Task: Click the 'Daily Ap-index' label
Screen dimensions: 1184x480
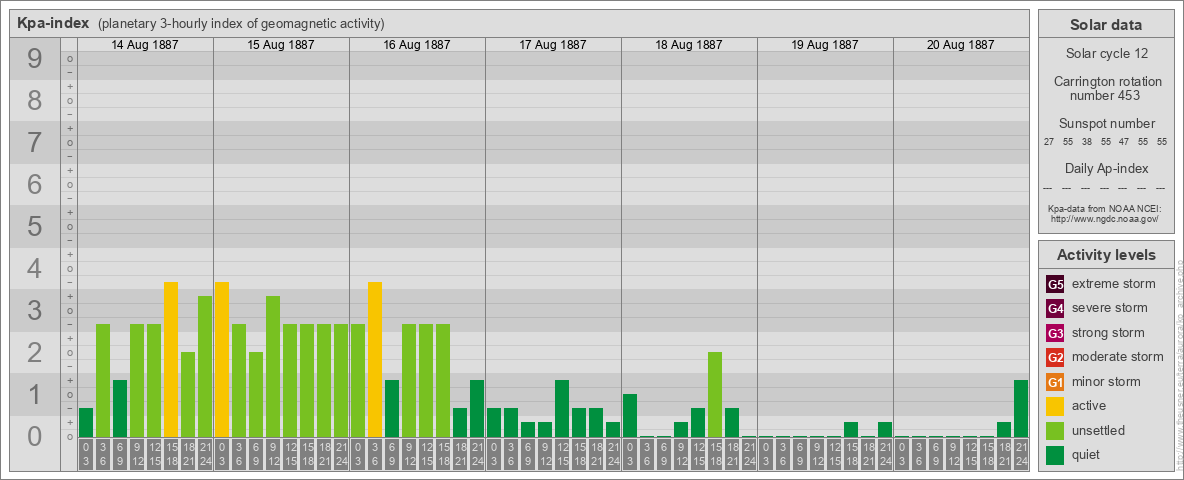Action: tap(1106, 168)
